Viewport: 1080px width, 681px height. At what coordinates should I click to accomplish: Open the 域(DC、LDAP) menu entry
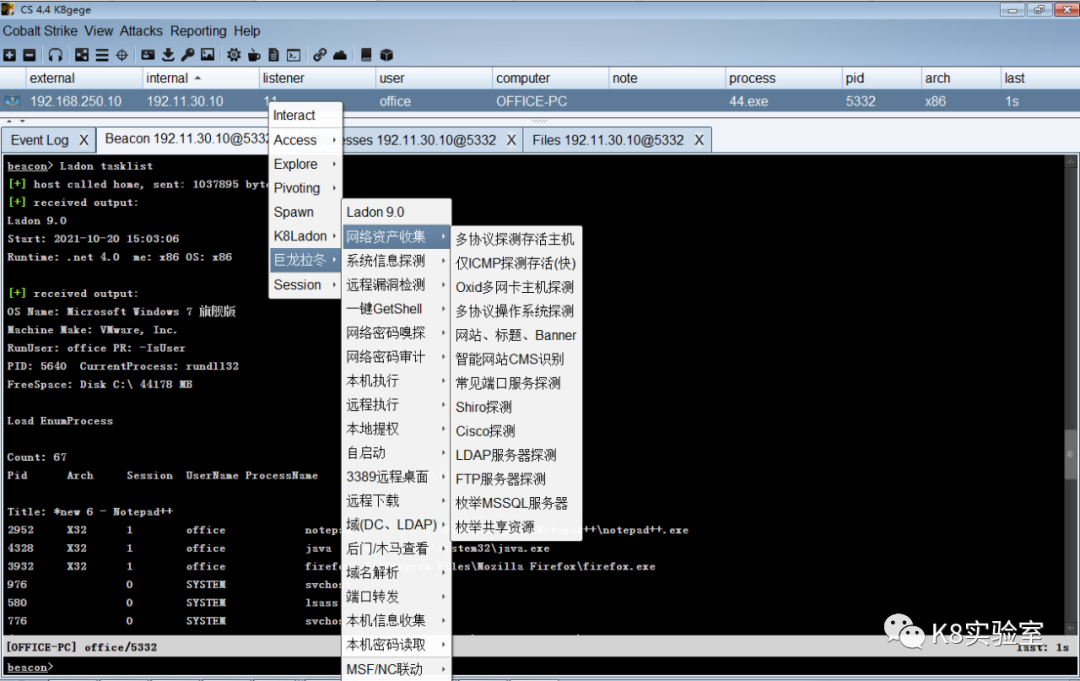[x=397, y=525]
